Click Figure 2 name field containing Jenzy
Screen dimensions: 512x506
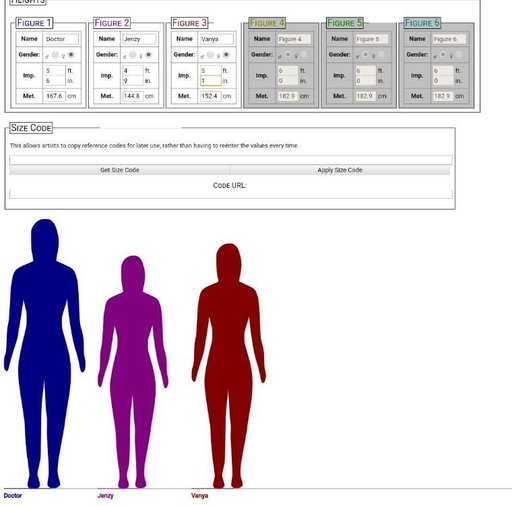139,39
